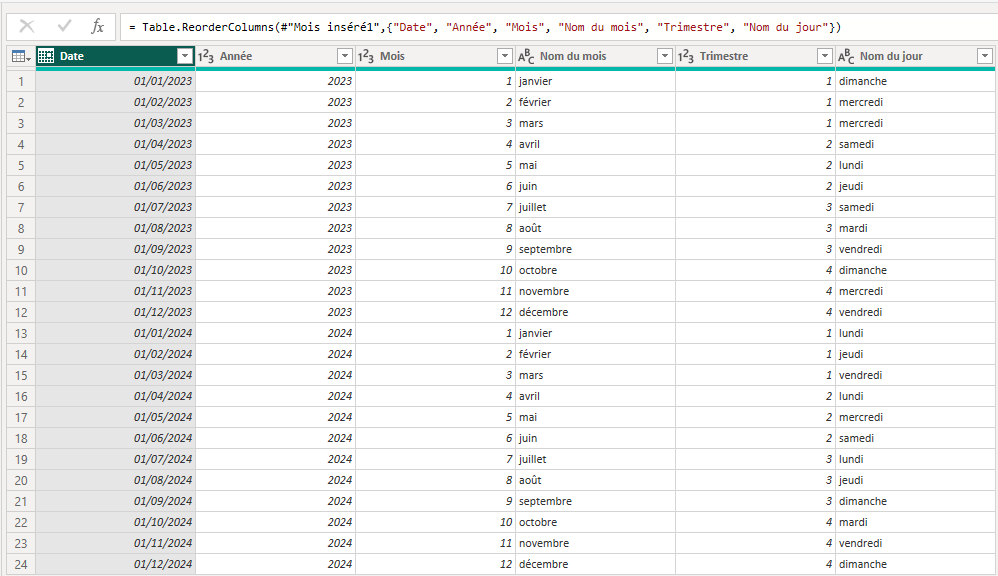Change data type via Année column 123 icon
Viewport: 998px width, 576px height.
(x=206, y=57)
